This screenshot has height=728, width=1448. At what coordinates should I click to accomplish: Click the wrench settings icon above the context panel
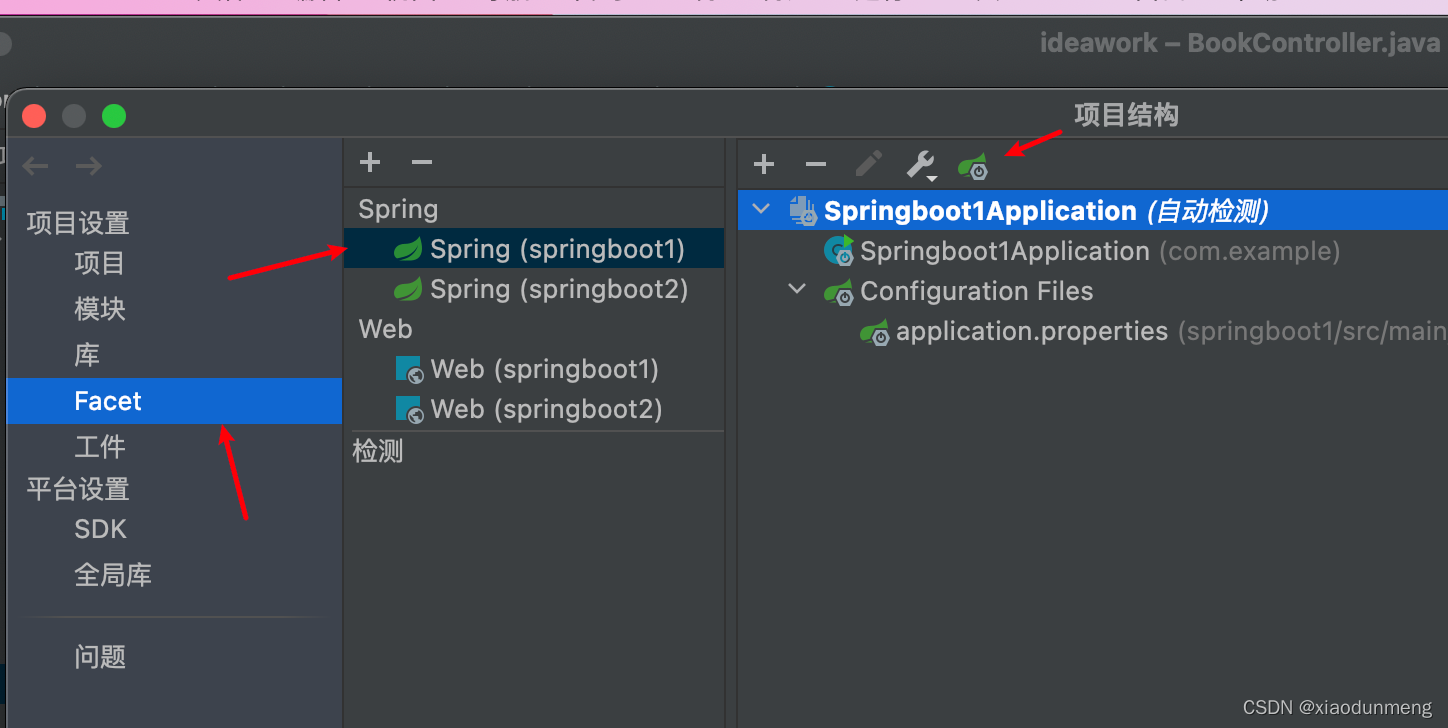pos(919,164)
